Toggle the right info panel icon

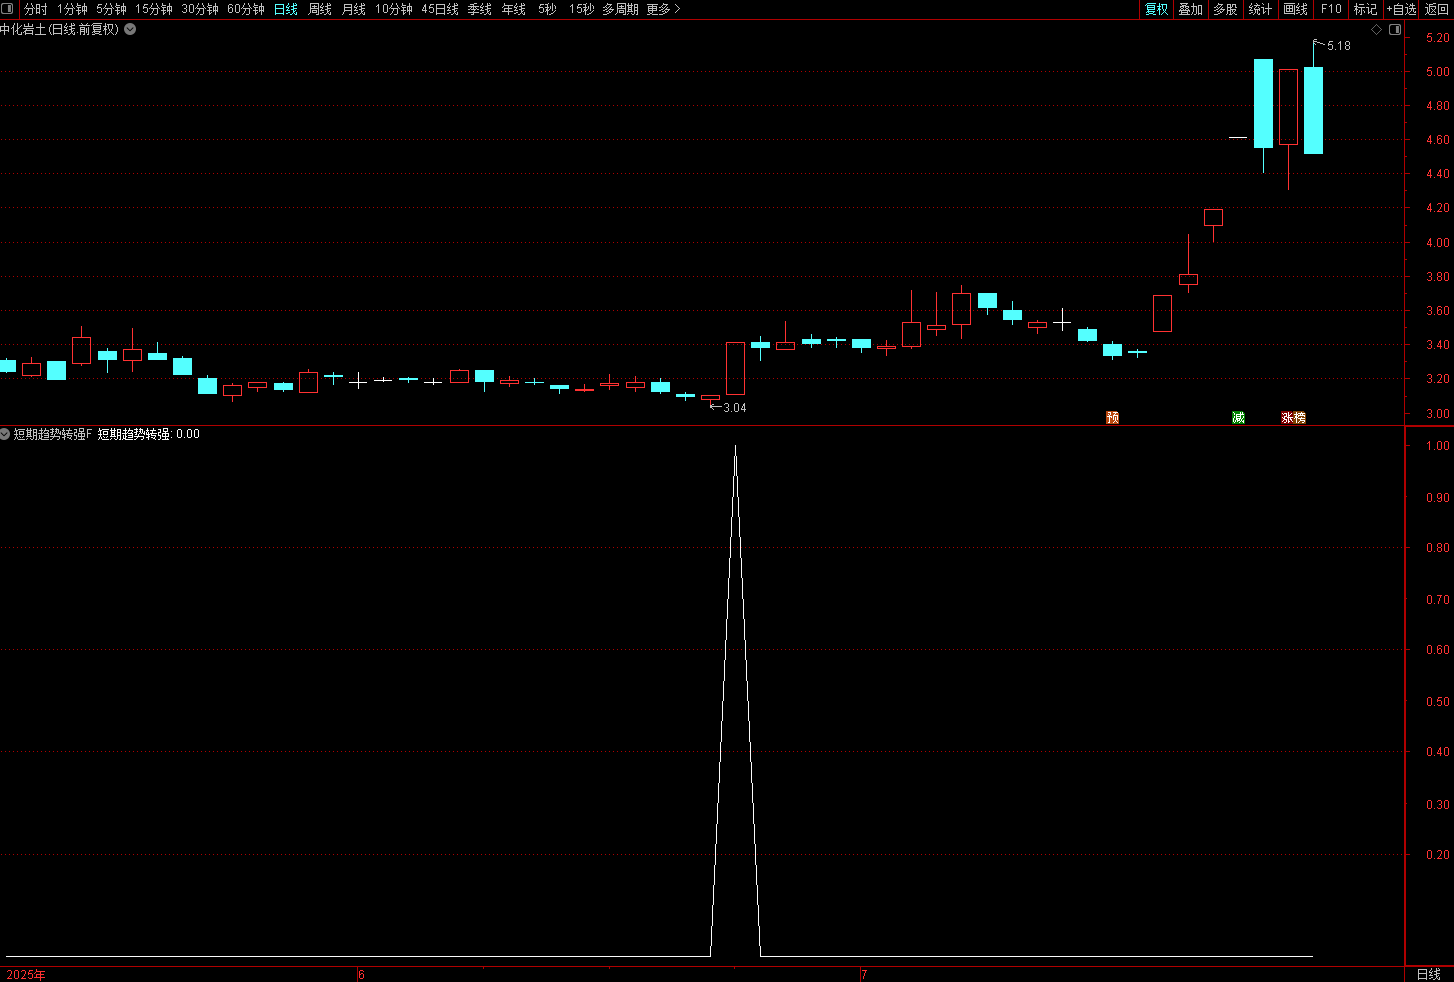pyautogui.click(x=1395, y=30)
